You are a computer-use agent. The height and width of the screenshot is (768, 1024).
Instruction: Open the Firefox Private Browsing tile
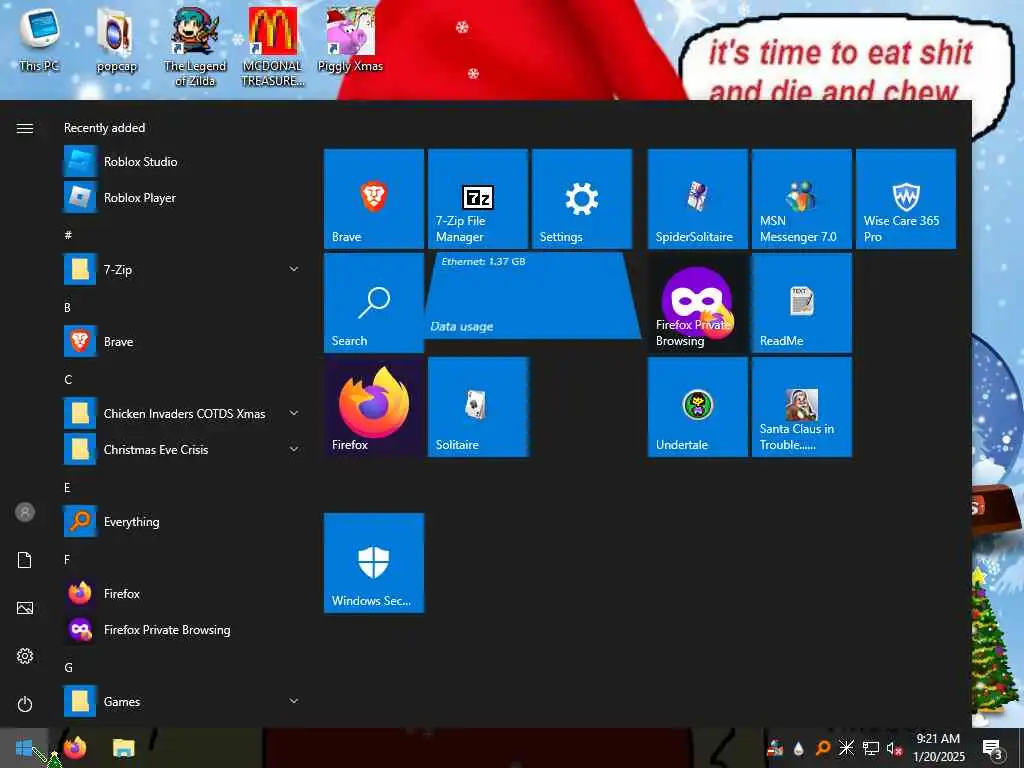click(x=697, y=303)
